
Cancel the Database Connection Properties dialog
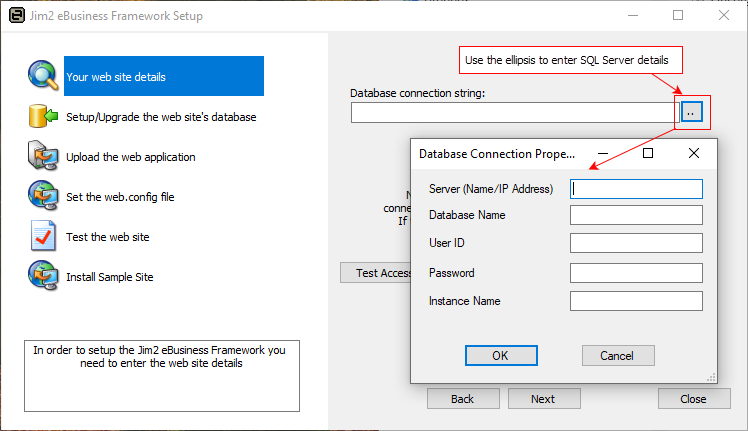(617, 356)
